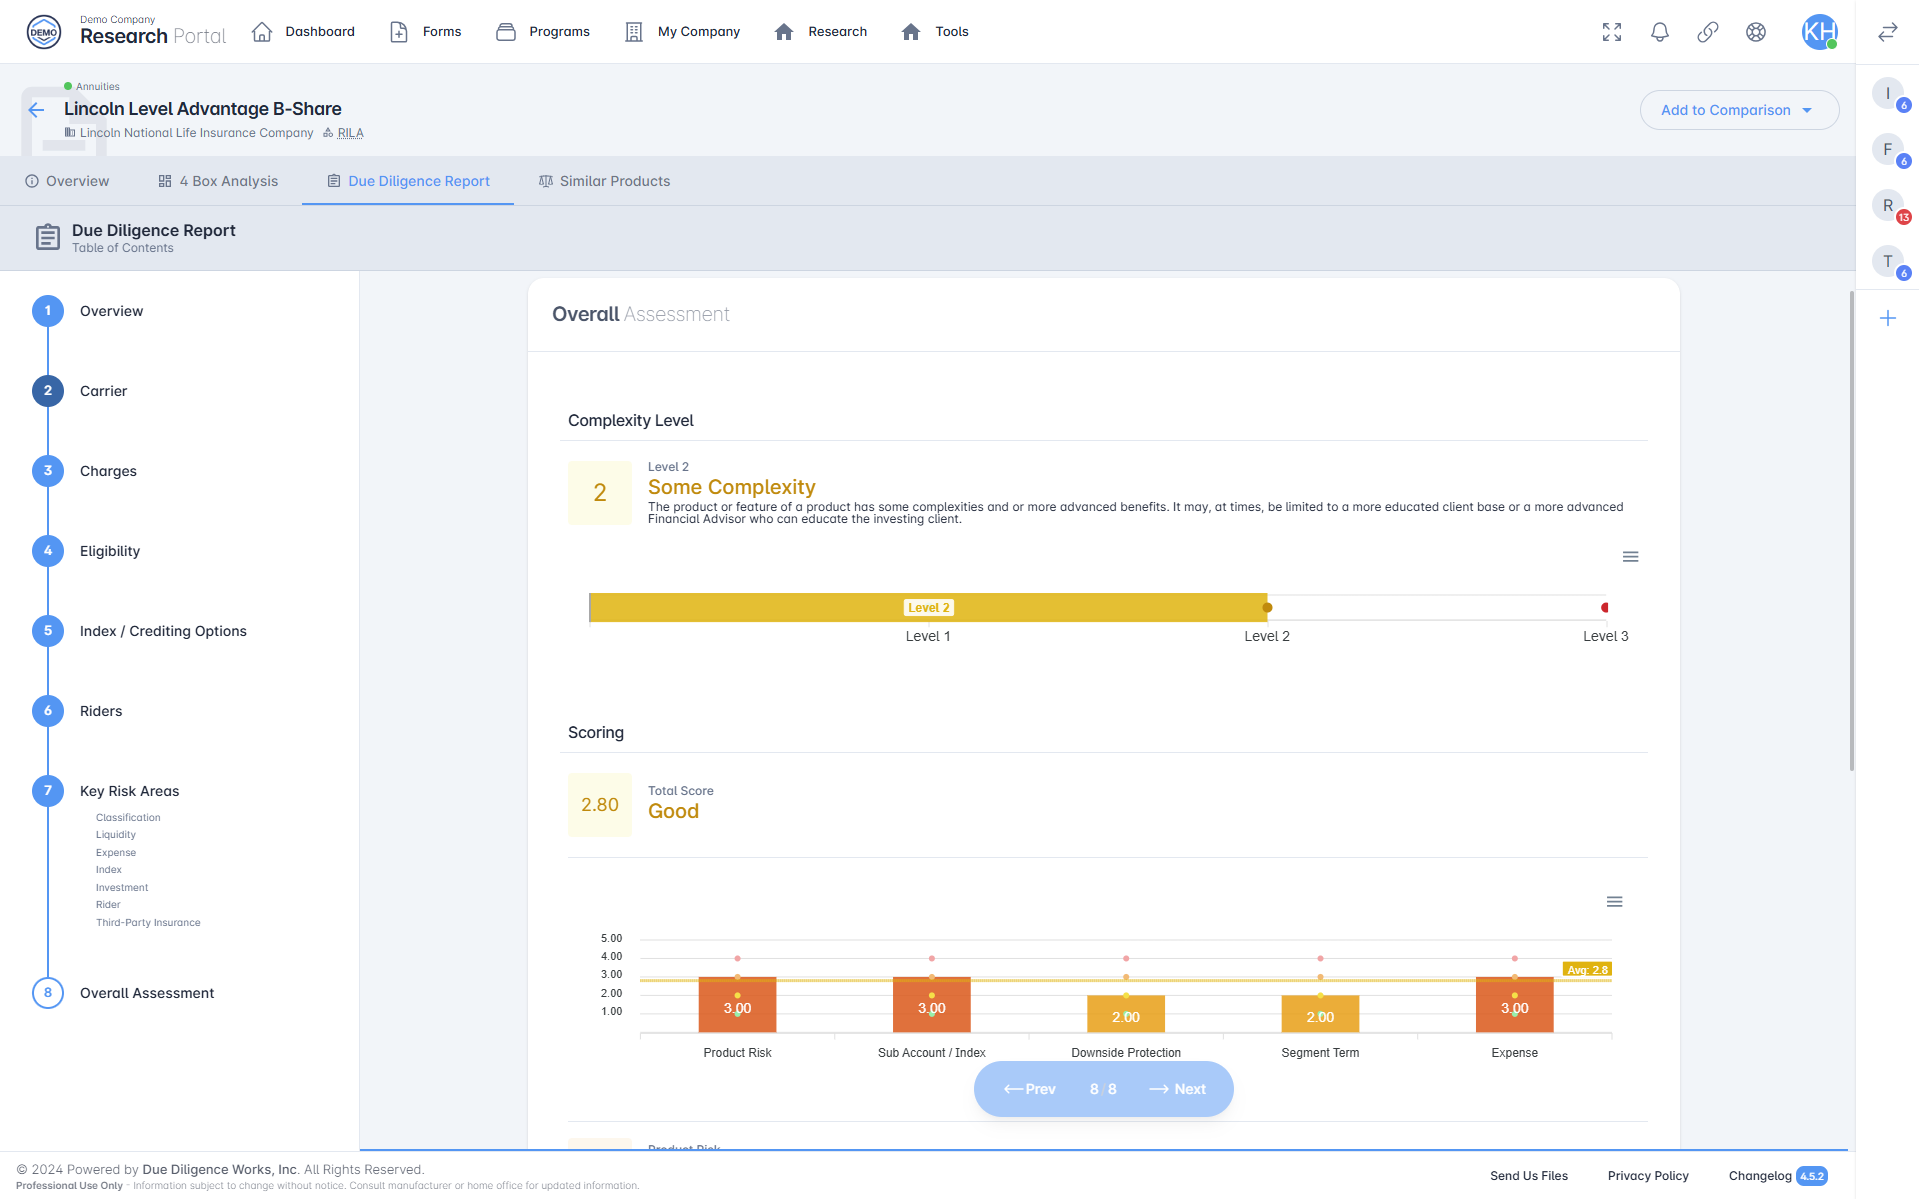Click the back arrow next to product title
This screenshot has height=1199, width=1919.
36,110
